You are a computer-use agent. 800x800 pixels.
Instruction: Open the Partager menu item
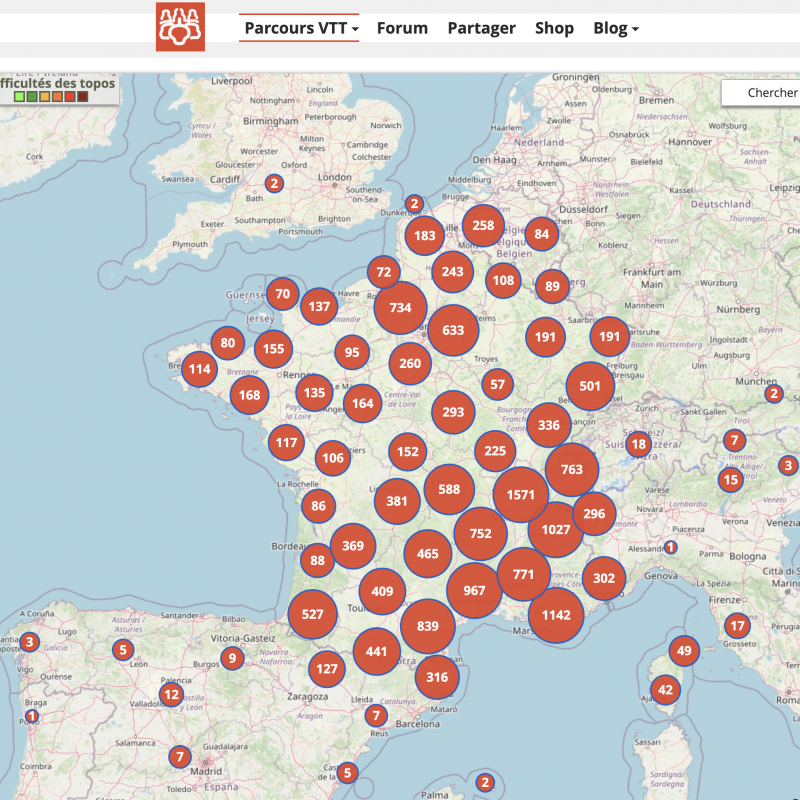[481, 28]
